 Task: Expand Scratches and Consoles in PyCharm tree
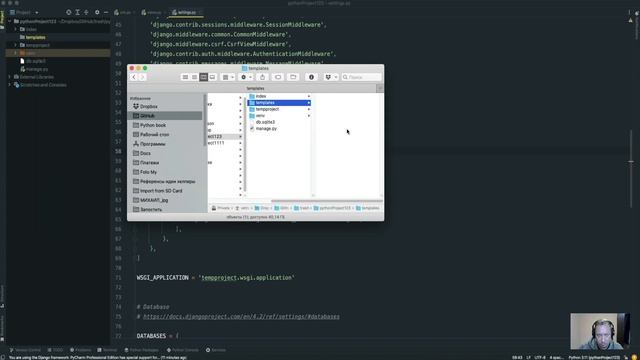pos(10,85)
